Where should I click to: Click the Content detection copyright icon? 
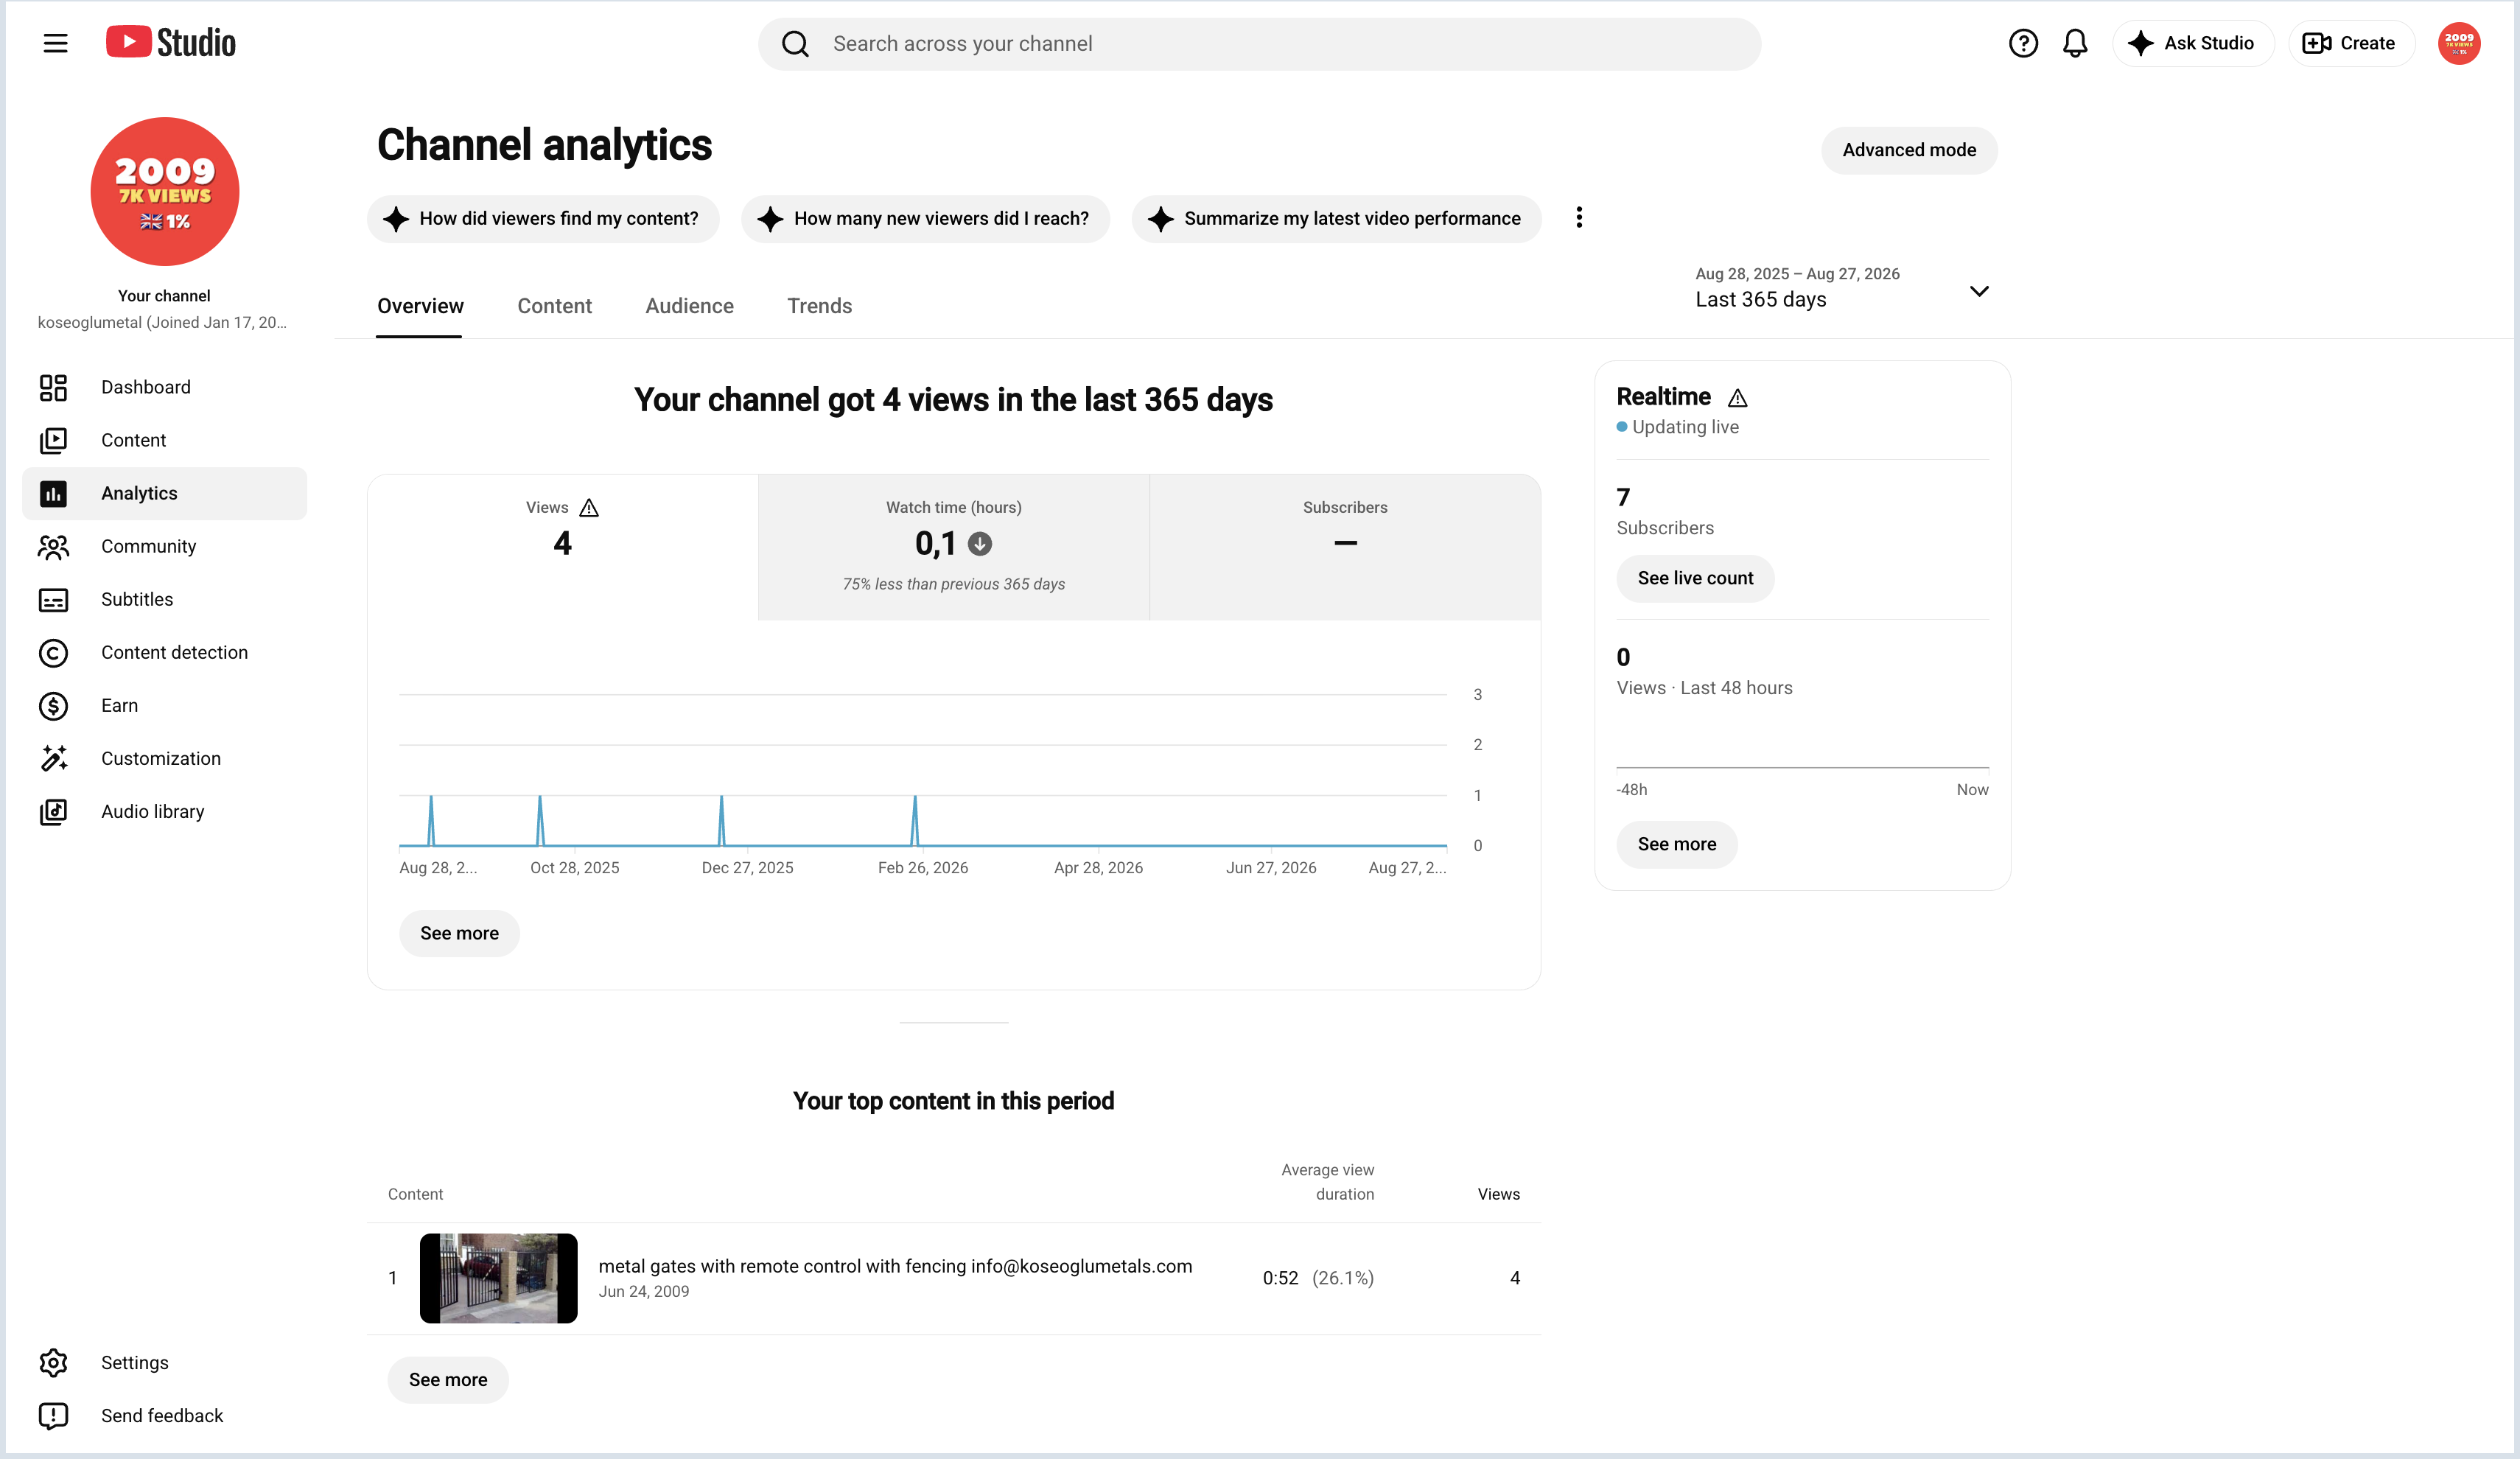(x=53, y=652)
